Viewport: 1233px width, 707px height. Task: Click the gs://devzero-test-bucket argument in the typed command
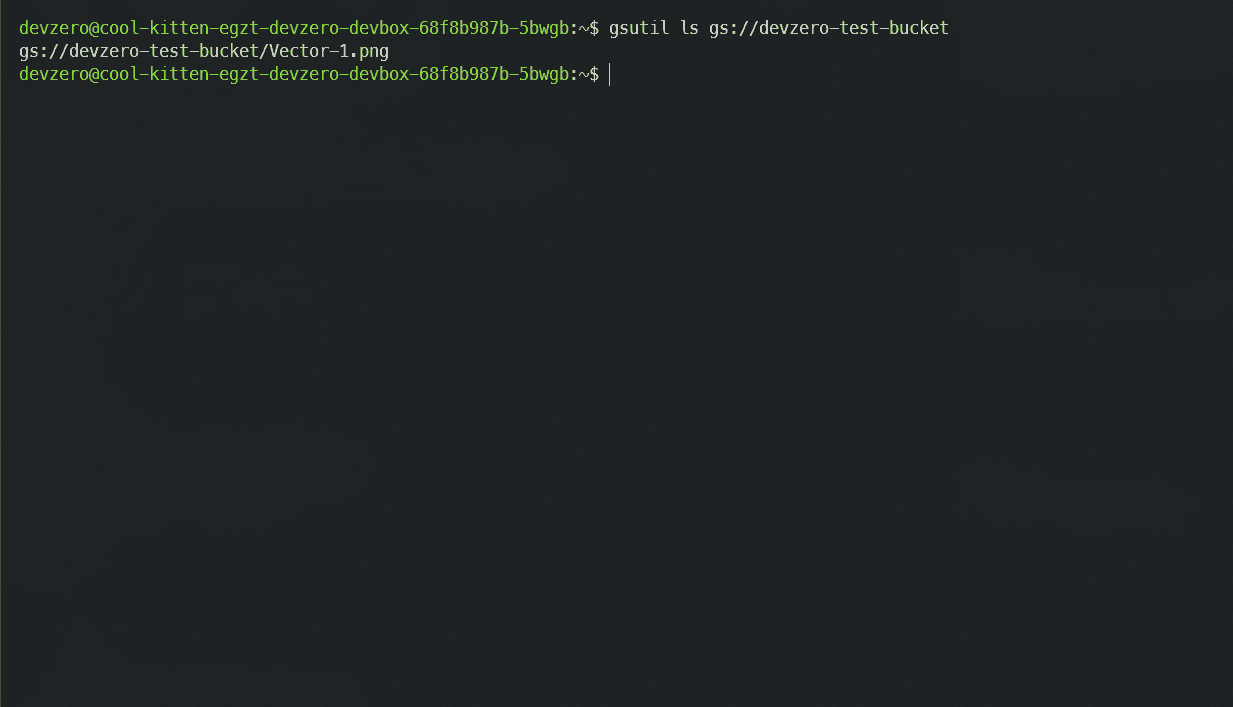(829, 28)
